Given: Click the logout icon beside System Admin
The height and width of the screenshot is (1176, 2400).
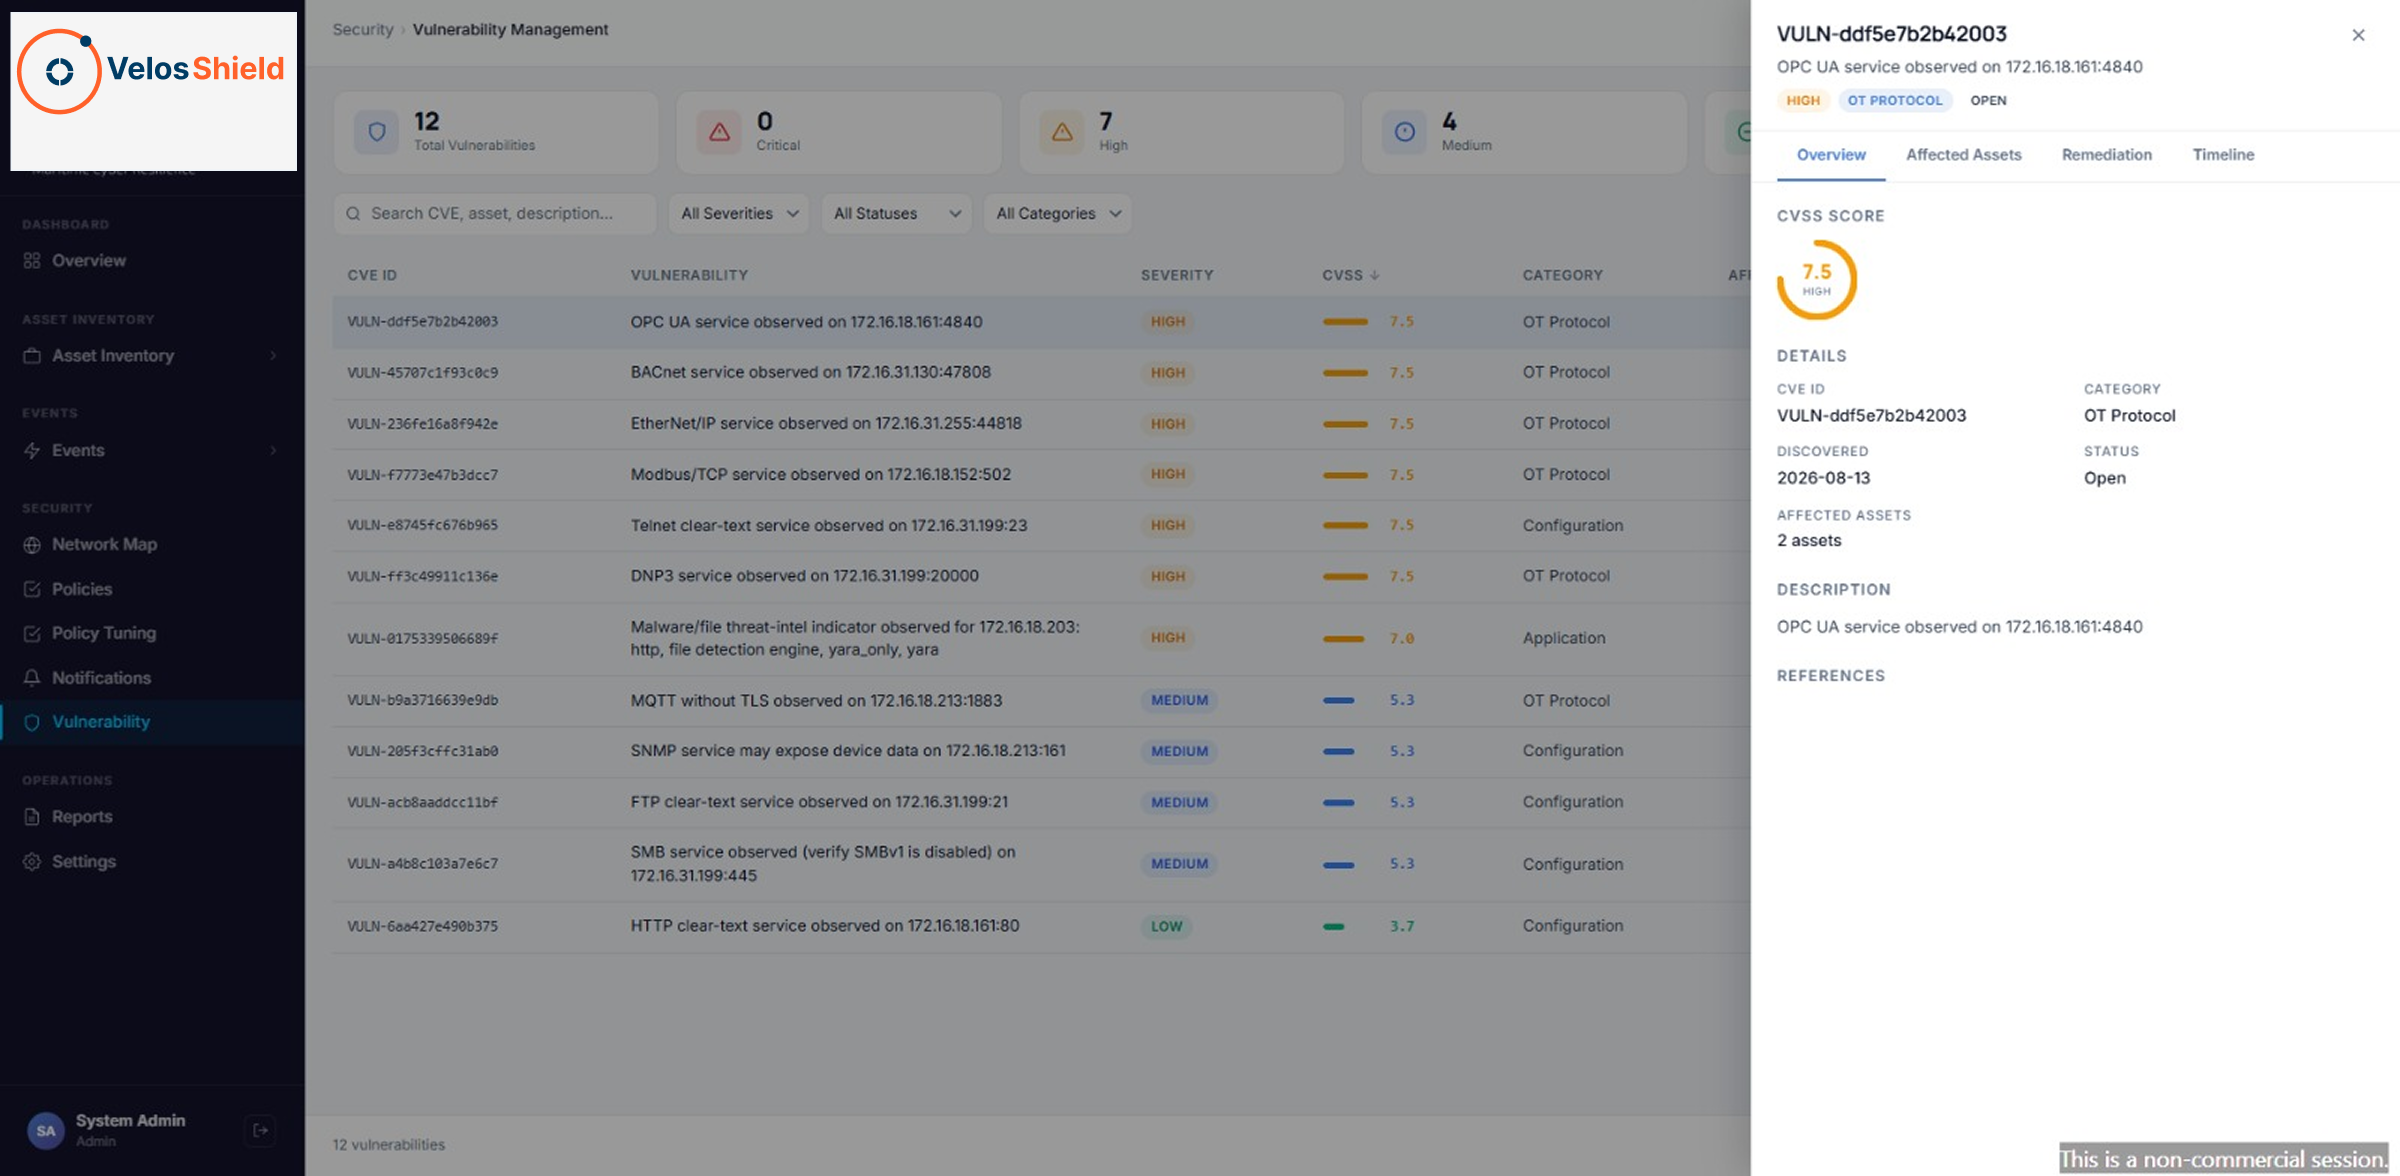Looking at the screenshot, I should click(260, 1130).
